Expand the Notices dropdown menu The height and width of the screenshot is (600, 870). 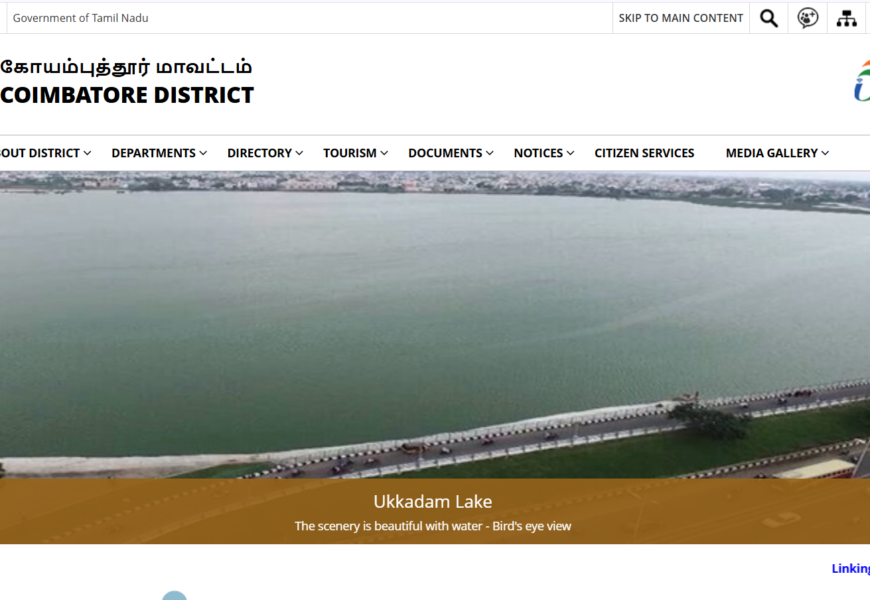(544, 153)
